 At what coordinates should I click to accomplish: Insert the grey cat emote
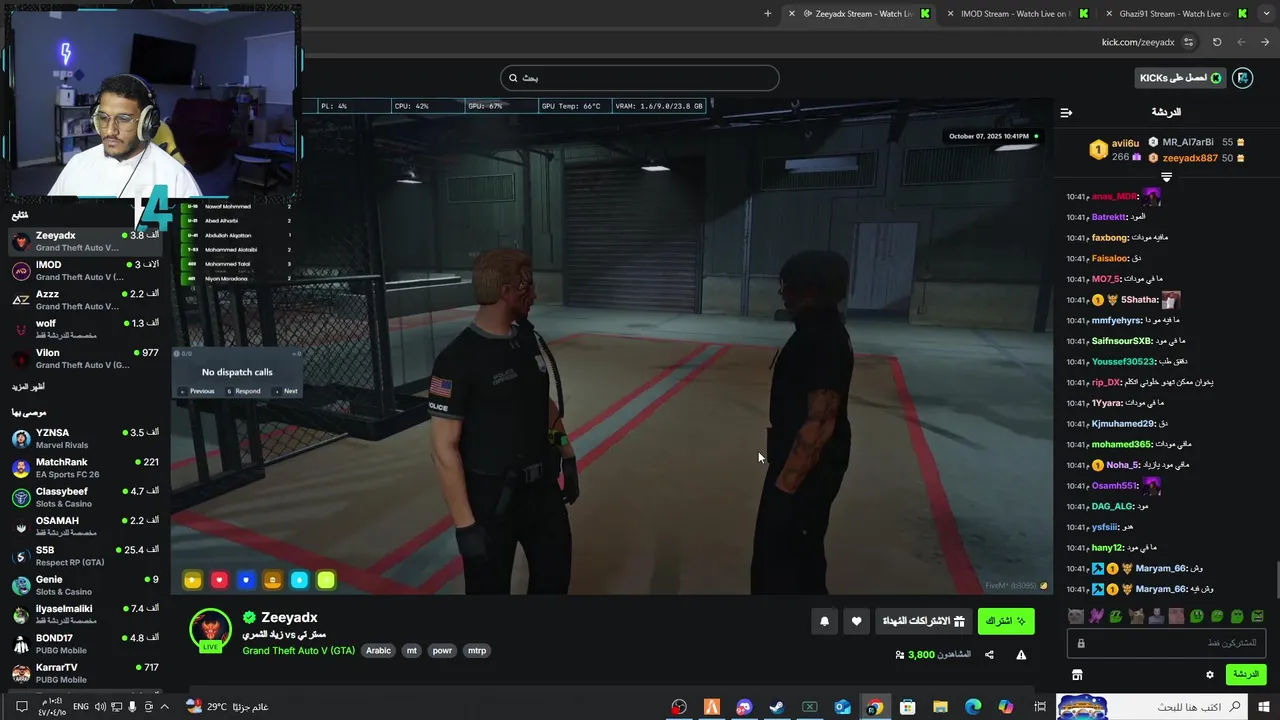(1075, 616)
